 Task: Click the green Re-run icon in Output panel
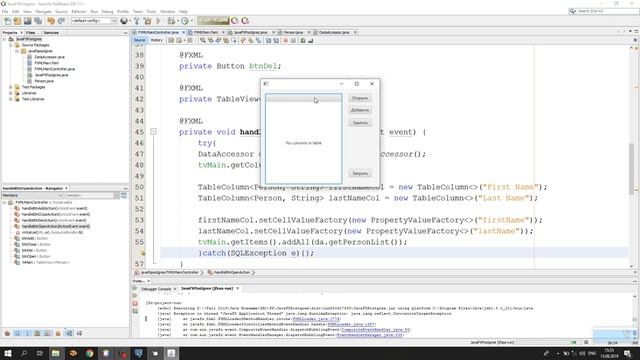(x=135, y=289)
